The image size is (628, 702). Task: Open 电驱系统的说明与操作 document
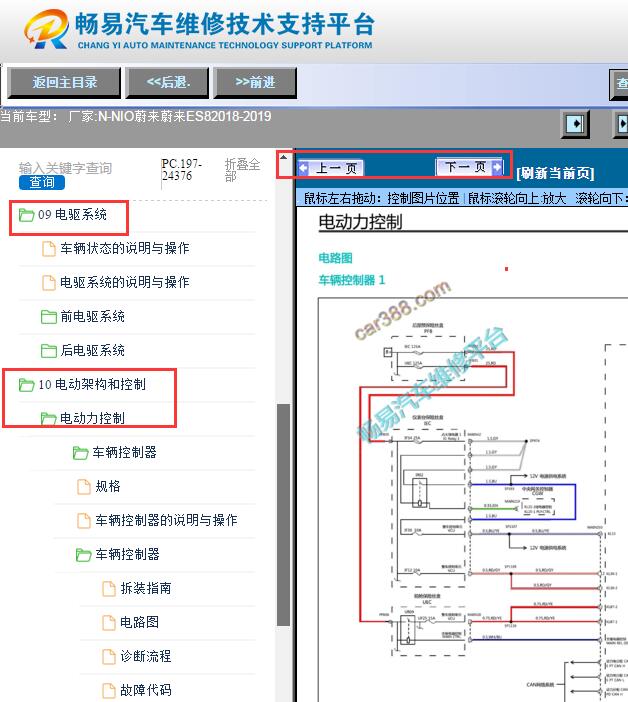pos(124,283)
